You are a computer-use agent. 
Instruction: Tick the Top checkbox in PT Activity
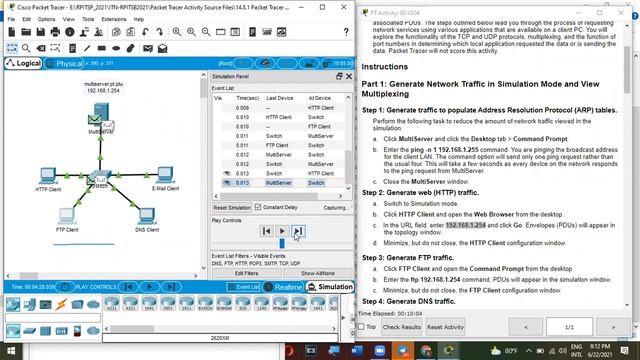pos(361,327)
